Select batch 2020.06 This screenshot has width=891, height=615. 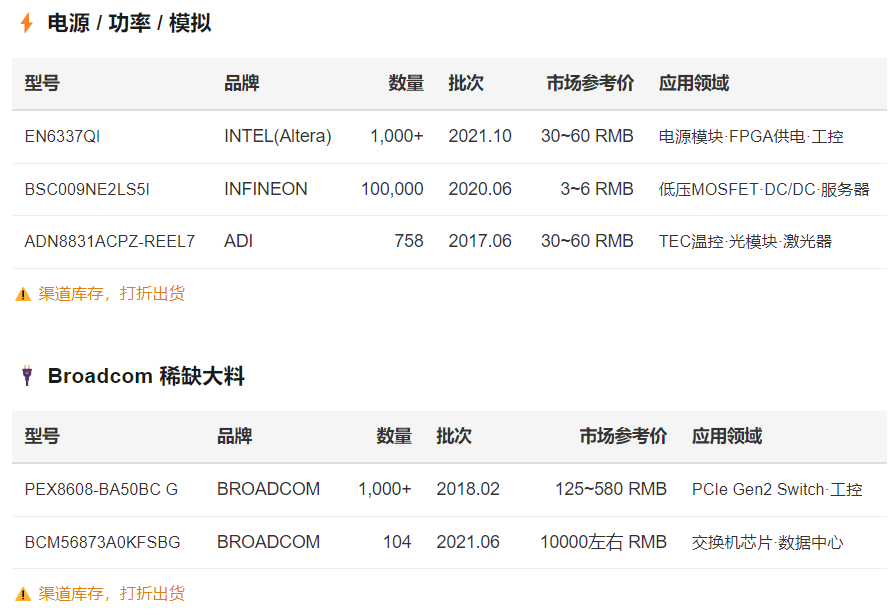coord(480,189)
